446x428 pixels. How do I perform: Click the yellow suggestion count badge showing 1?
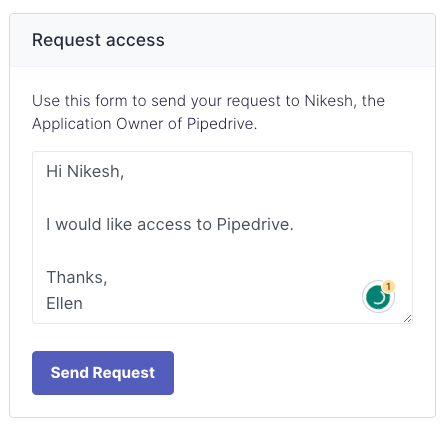[x=388, y=286]
